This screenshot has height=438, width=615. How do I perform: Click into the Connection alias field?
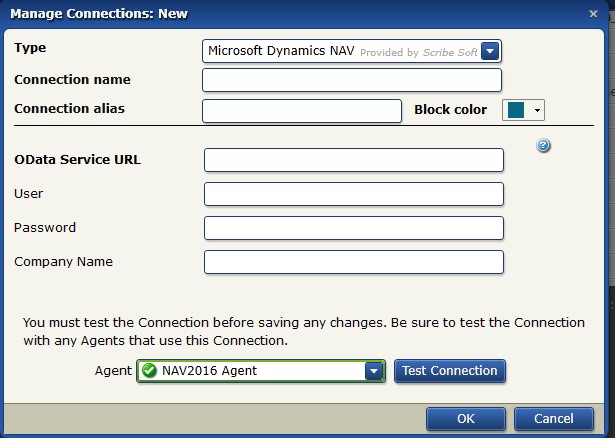[x=302, y=110]
